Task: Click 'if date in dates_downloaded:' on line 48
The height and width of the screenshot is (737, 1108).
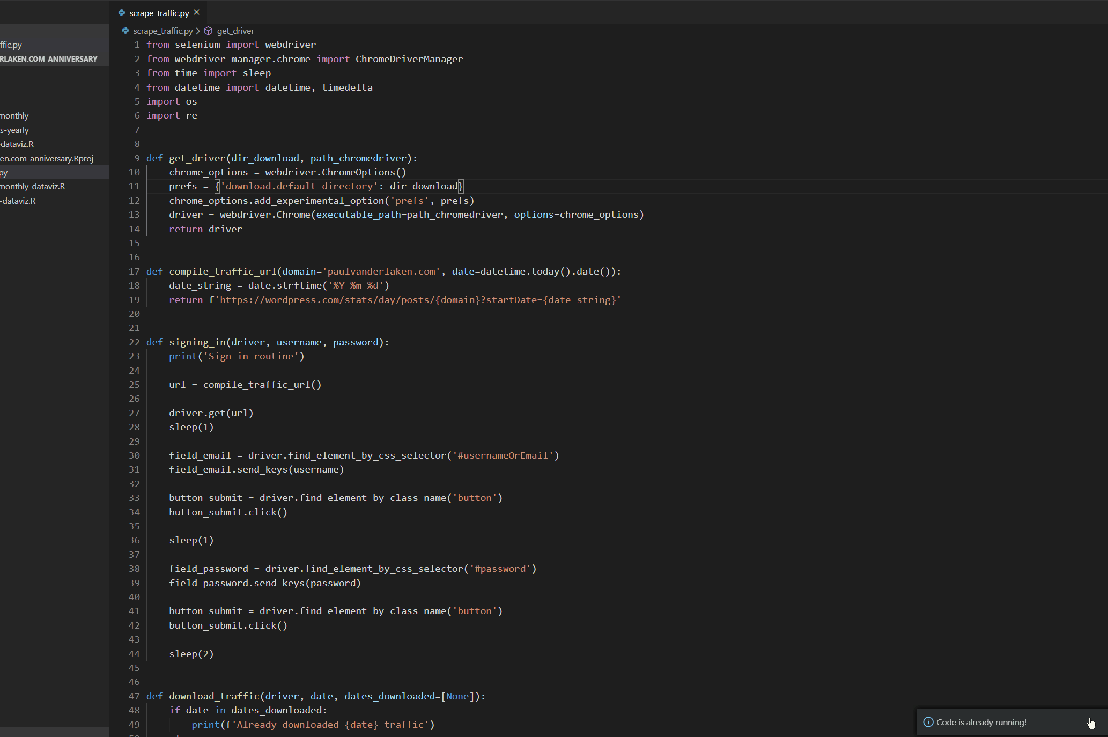Action: pos(248,711)
